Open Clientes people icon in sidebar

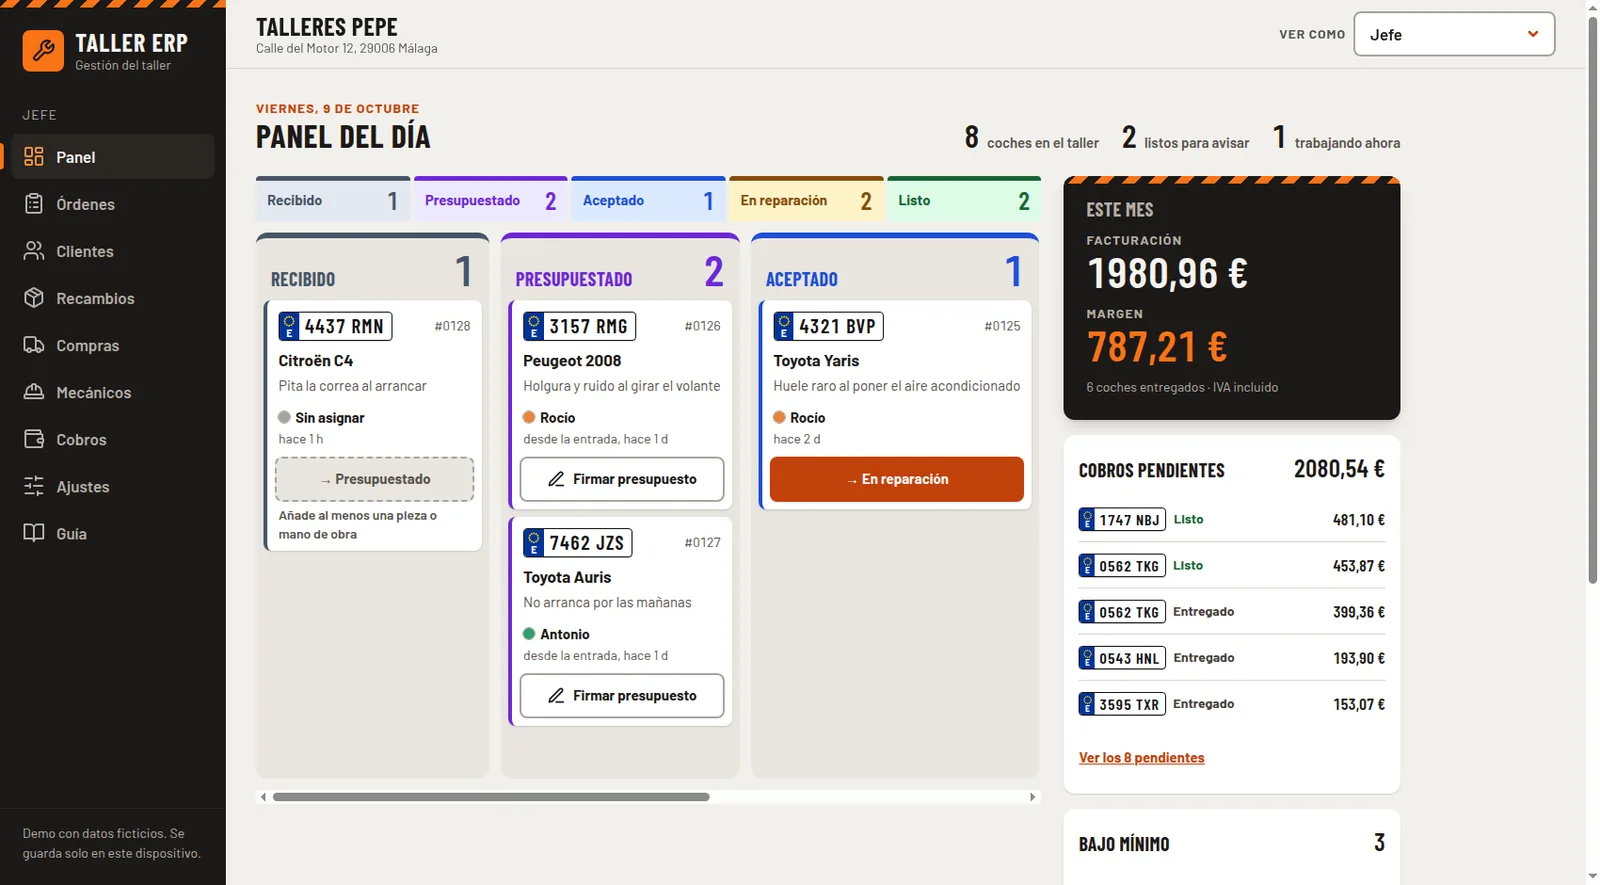click(34, 251)
